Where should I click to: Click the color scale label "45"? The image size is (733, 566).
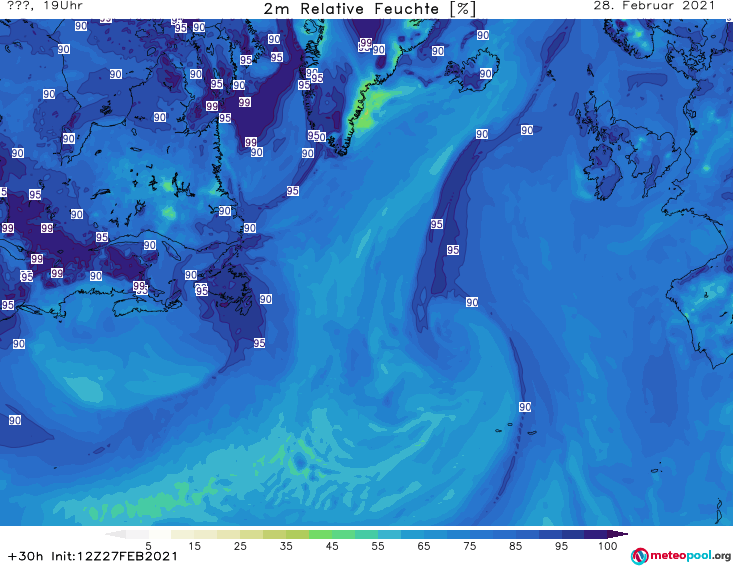331,545
